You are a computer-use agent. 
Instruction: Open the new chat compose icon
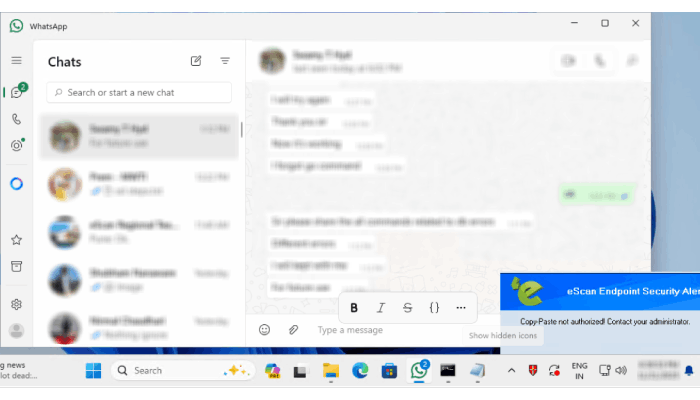(196, 61)
